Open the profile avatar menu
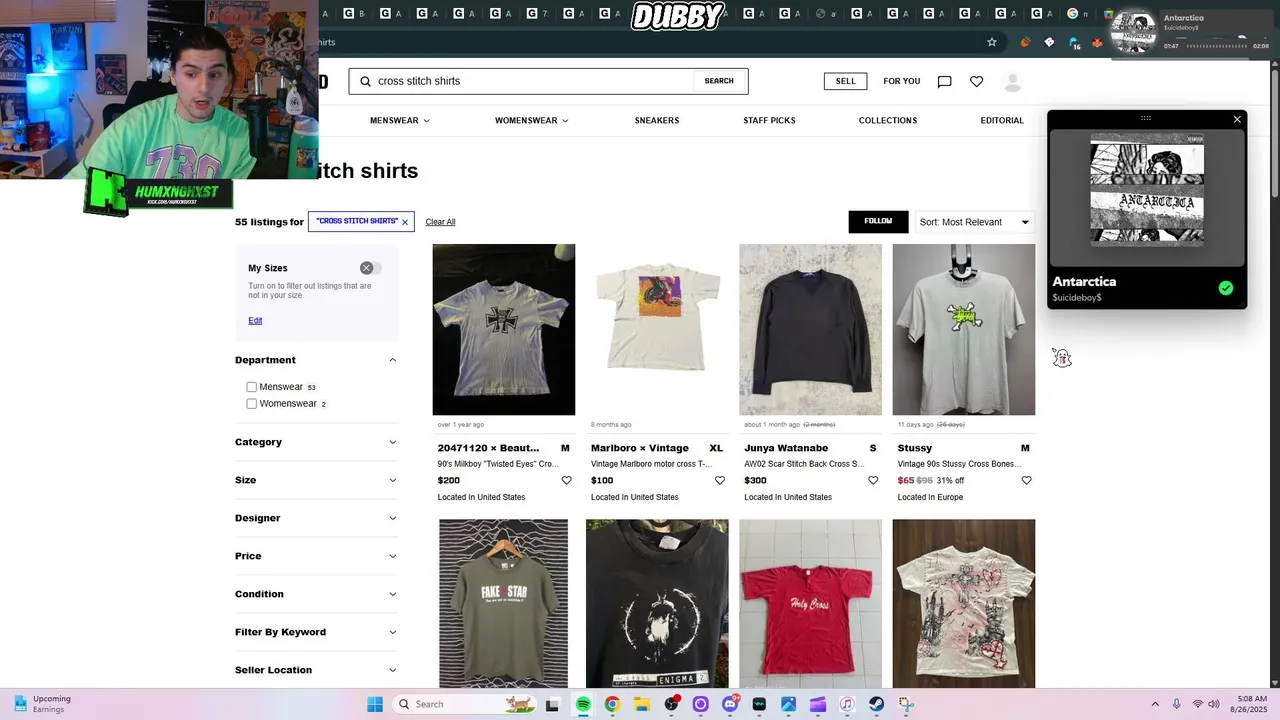 (x=1013, y=81)
